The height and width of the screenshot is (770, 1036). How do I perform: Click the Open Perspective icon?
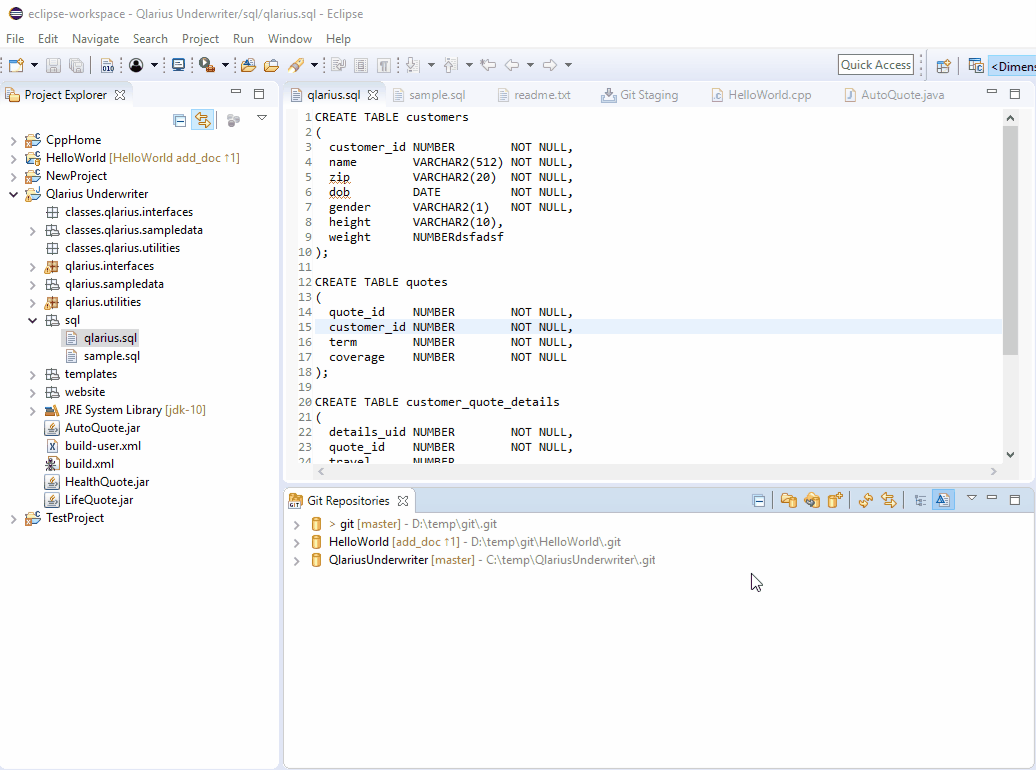point(943,66)
